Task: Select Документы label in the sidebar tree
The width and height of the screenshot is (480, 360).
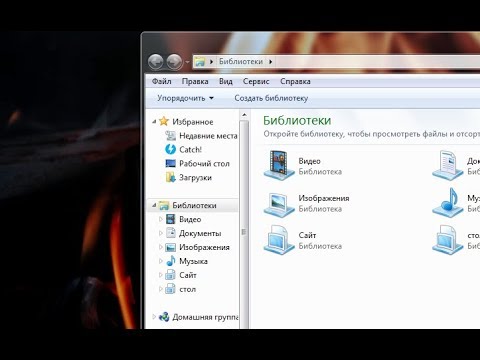Action: (200, 233)
